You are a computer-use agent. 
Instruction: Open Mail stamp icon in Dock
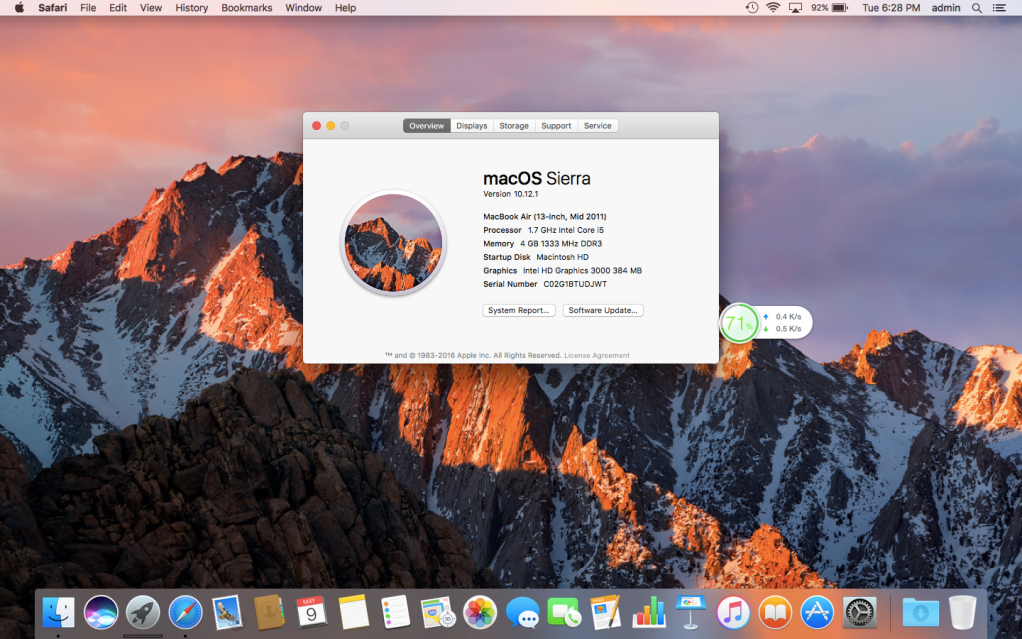(227, 613)
